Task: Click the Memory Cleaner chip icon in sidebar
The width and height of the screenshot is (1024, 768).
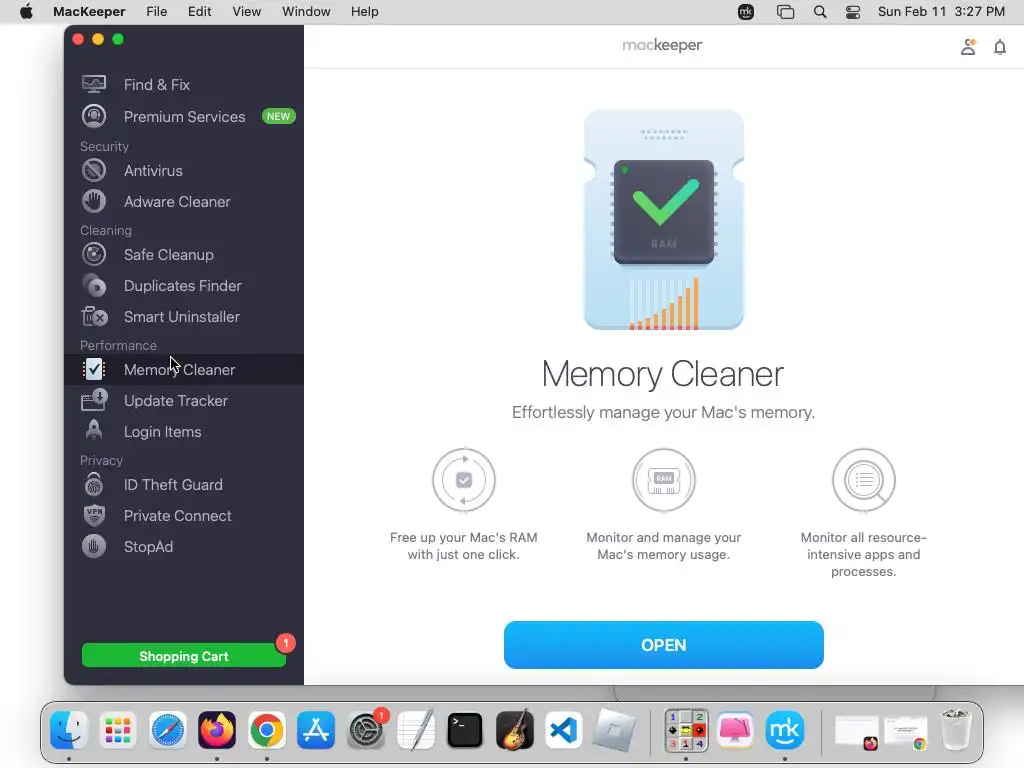Action: coord(94,370)
